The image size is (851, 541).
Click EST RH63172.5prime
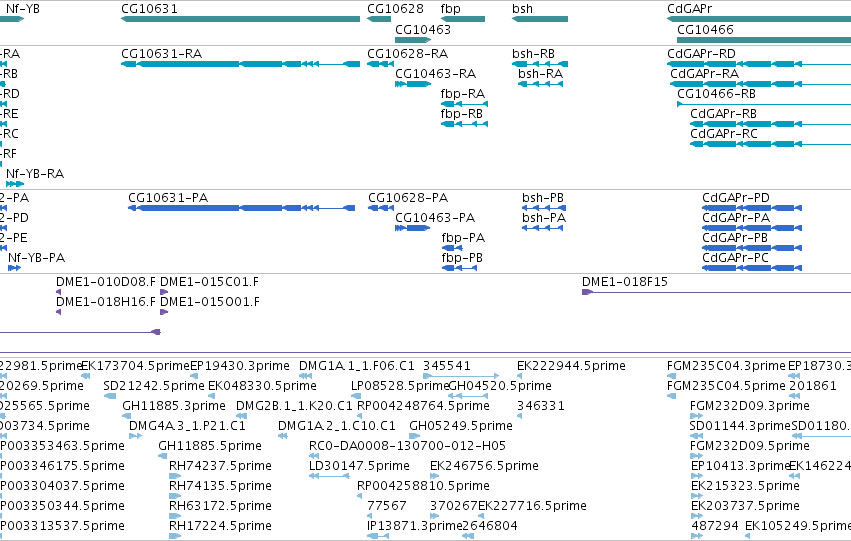(x=175, y=517)
